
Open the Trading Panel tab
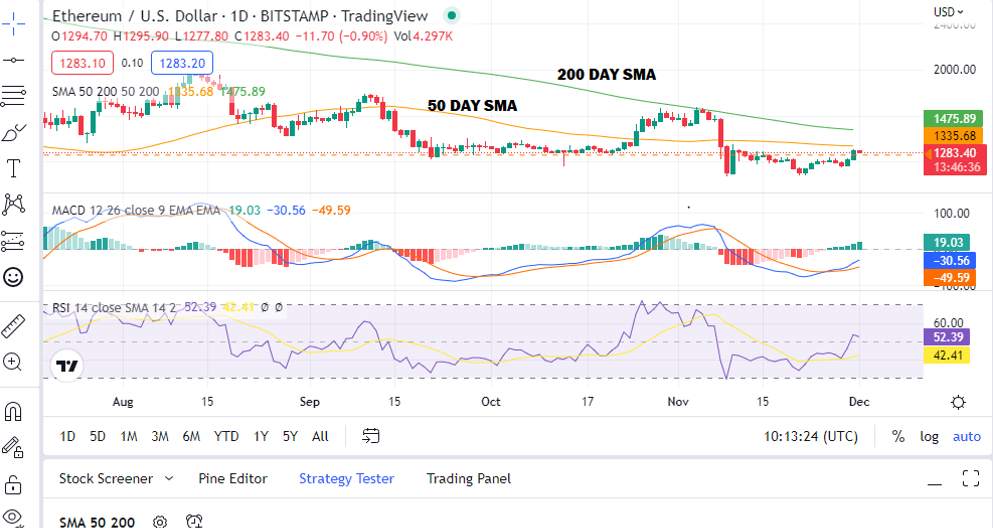point(469,479)
